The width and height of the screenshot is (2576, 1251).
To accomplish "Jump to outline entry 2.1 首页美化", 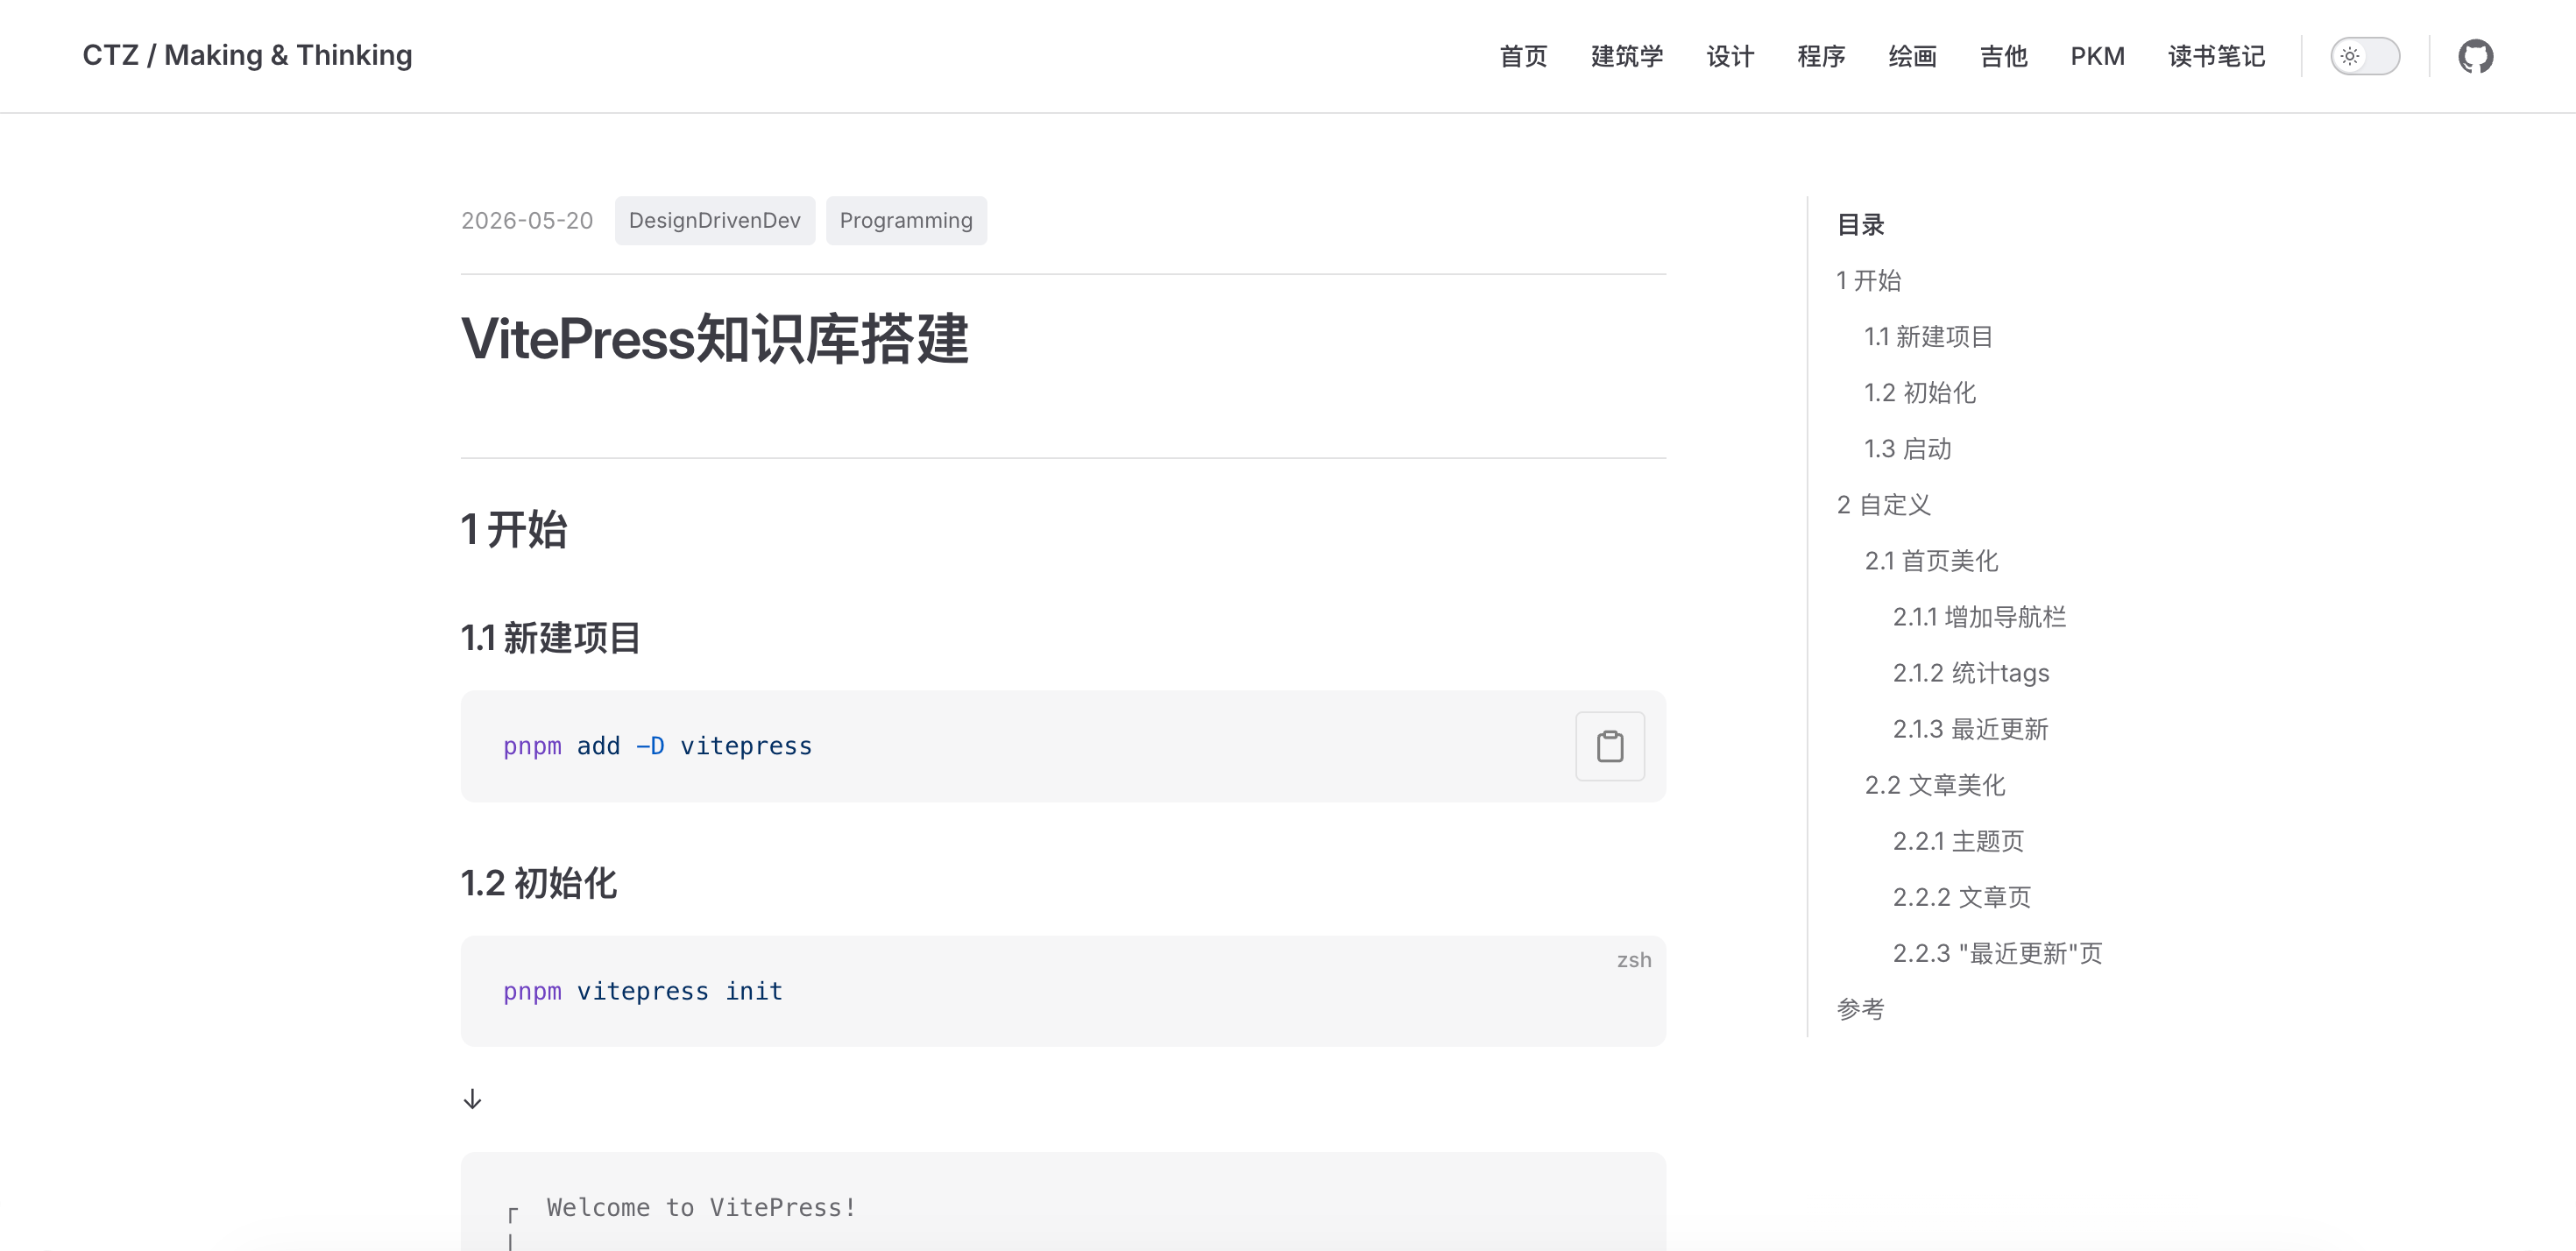I will tap(1931, 560).
